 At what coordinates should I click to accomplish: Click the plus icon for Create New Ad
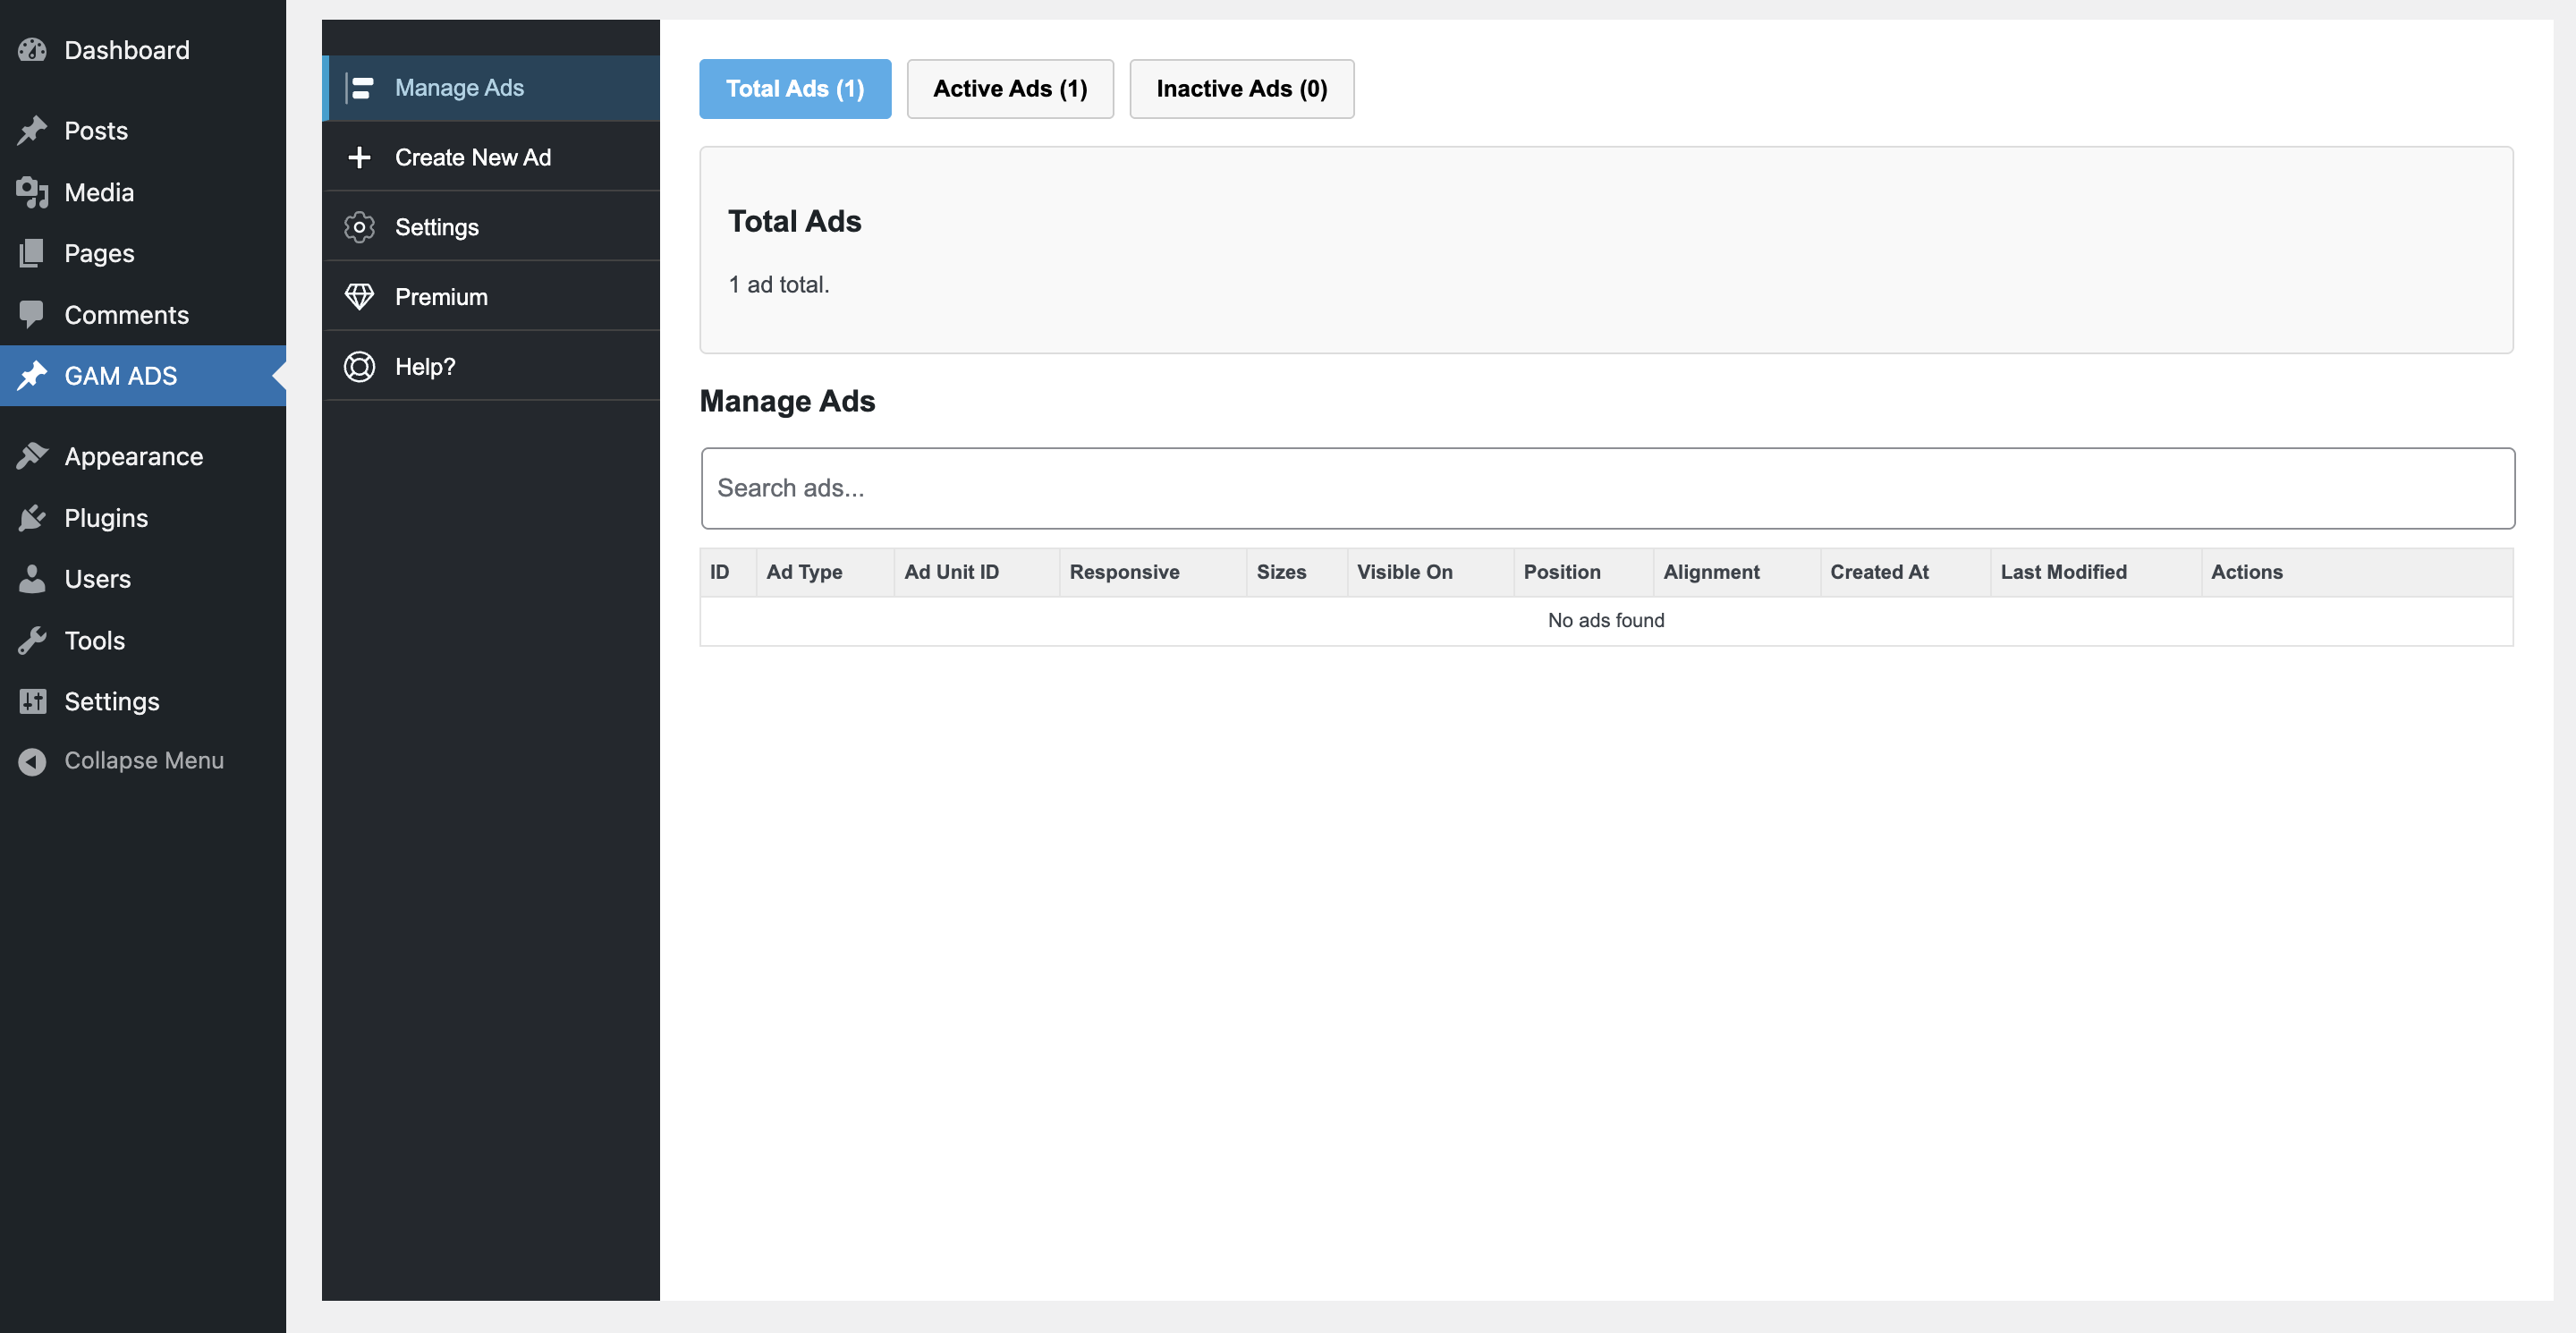pyautogui.click(x=359, y=157)
